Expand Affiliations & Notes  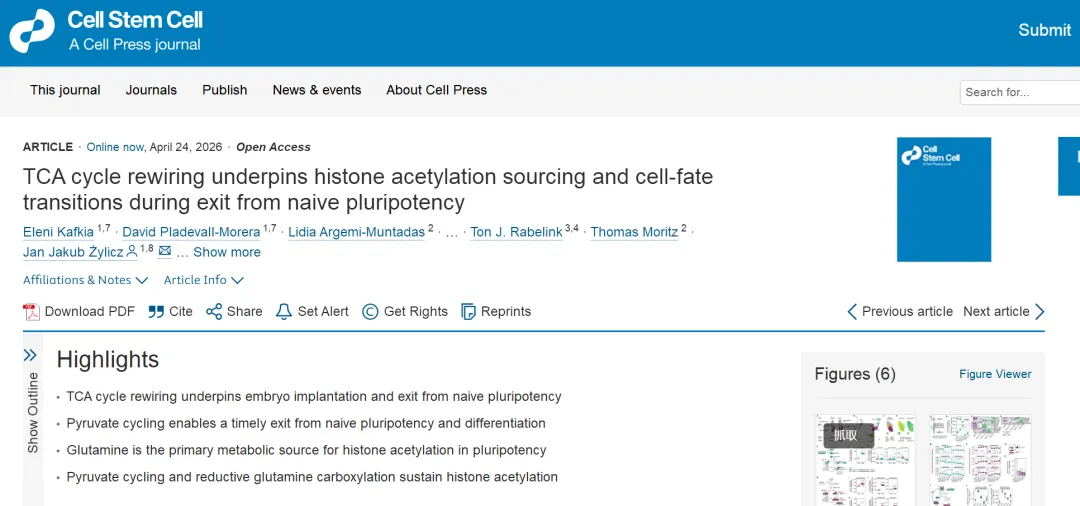point(85,280)
